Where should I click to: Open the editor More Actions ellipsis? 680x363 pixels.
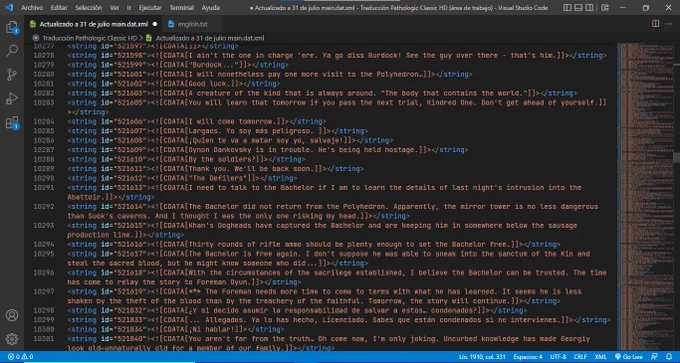[668, 24]
